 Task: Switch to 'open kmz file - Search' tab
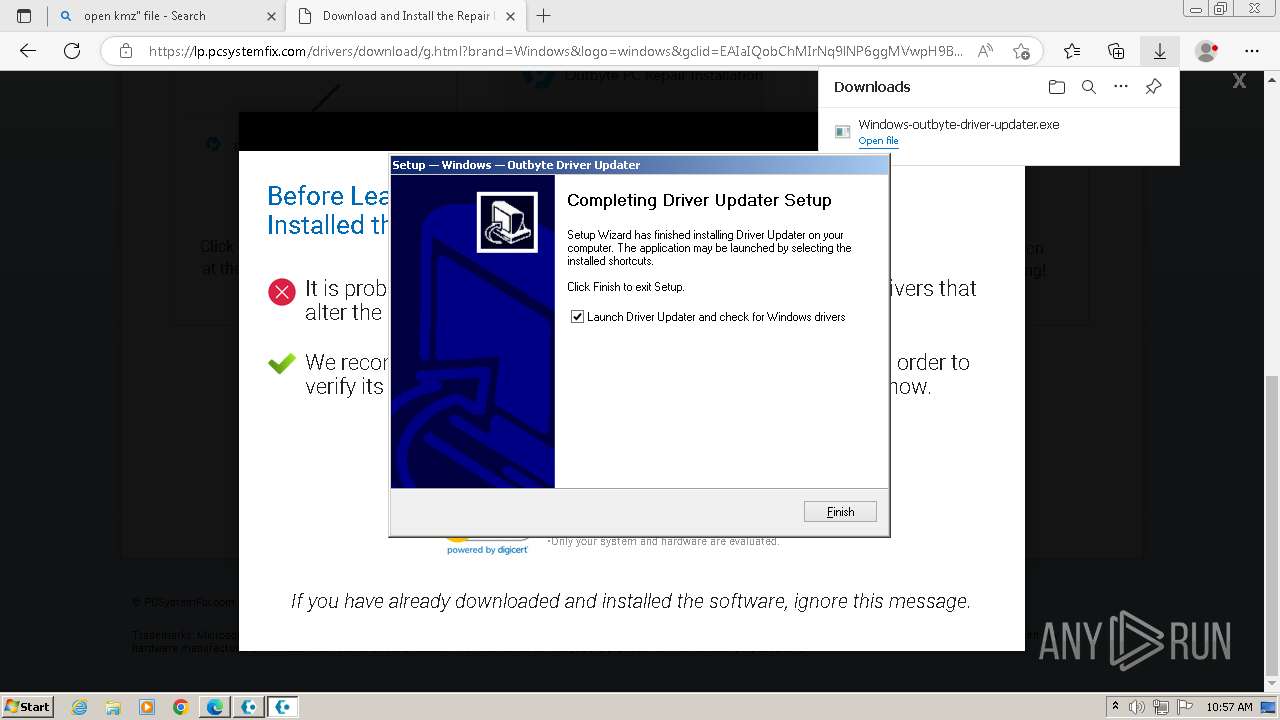click(166, 16)
